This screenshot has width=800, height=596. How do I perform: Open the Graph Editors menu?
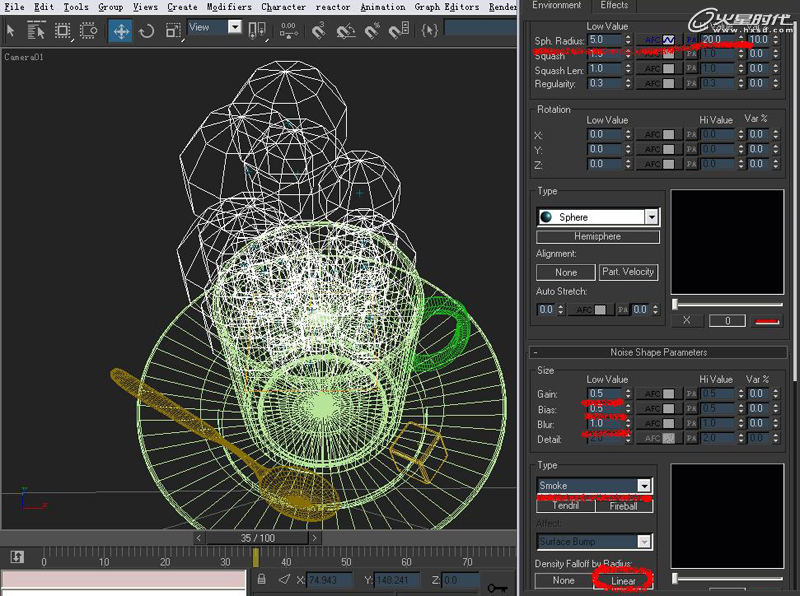[447, 7]
